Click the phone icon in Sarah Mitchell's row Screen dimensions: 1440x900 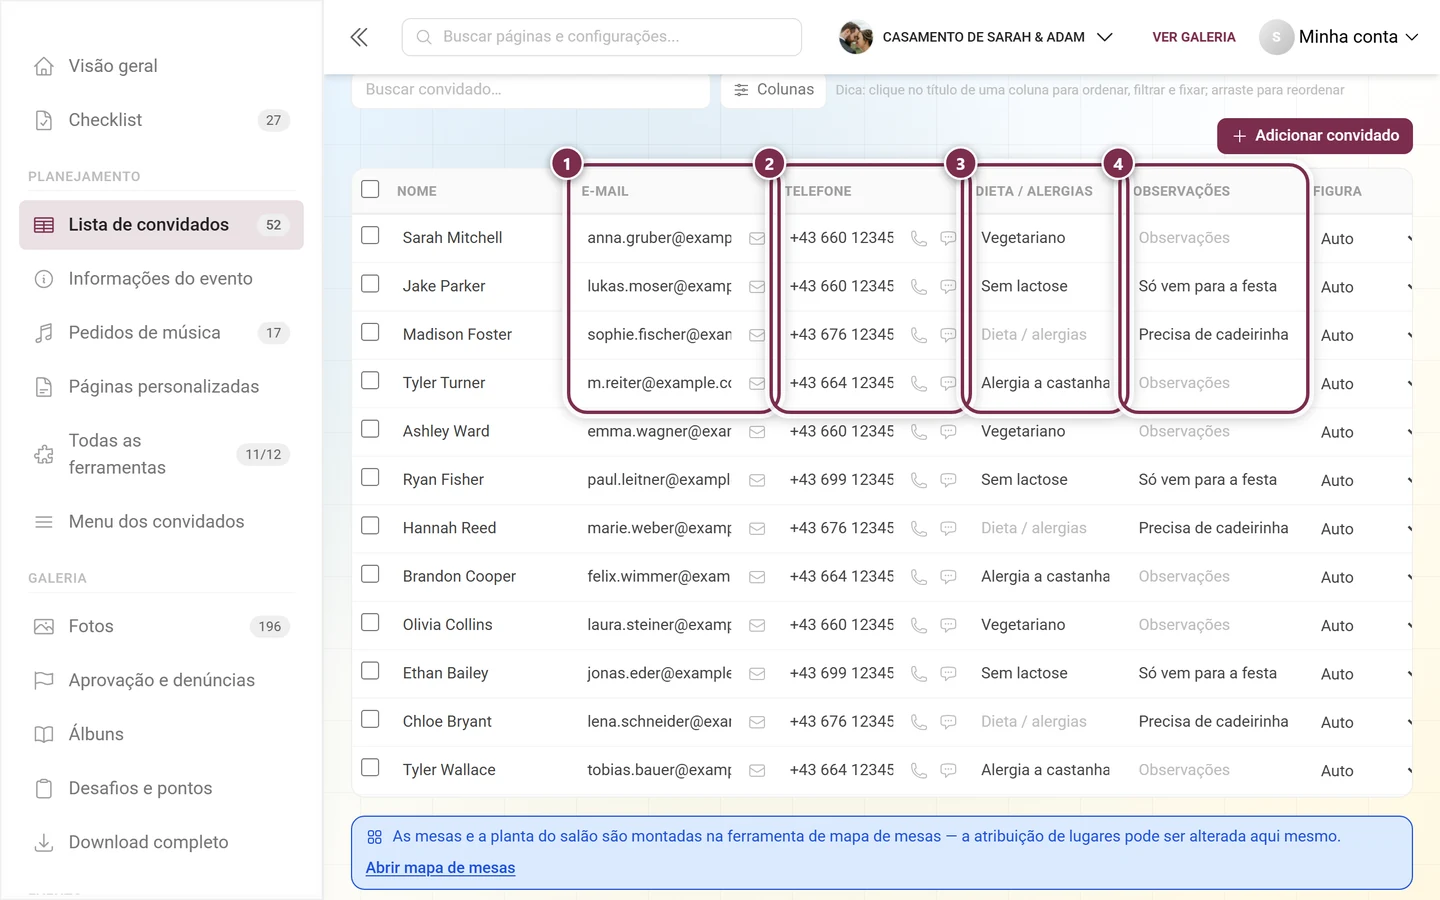tap(919, 238)
